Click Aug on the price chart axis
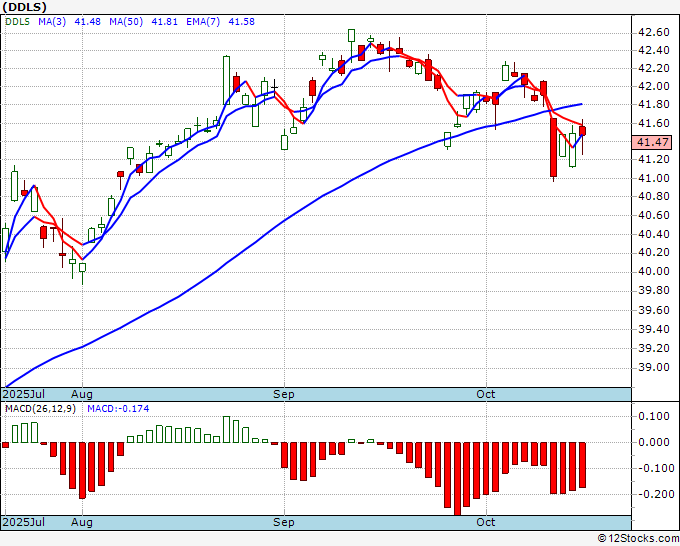 (82, 394)
